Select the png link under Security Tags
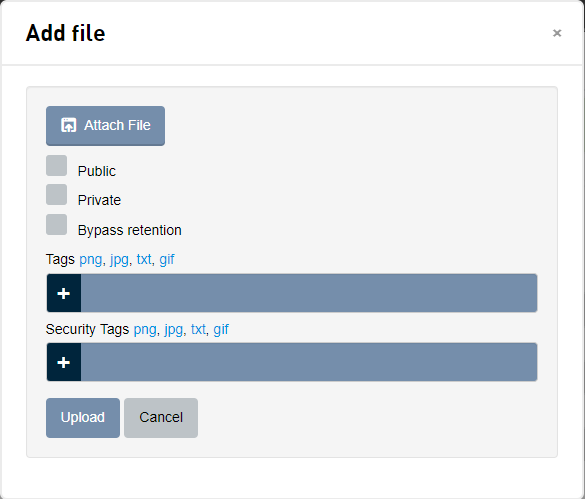585x499 pixels. 145,330
